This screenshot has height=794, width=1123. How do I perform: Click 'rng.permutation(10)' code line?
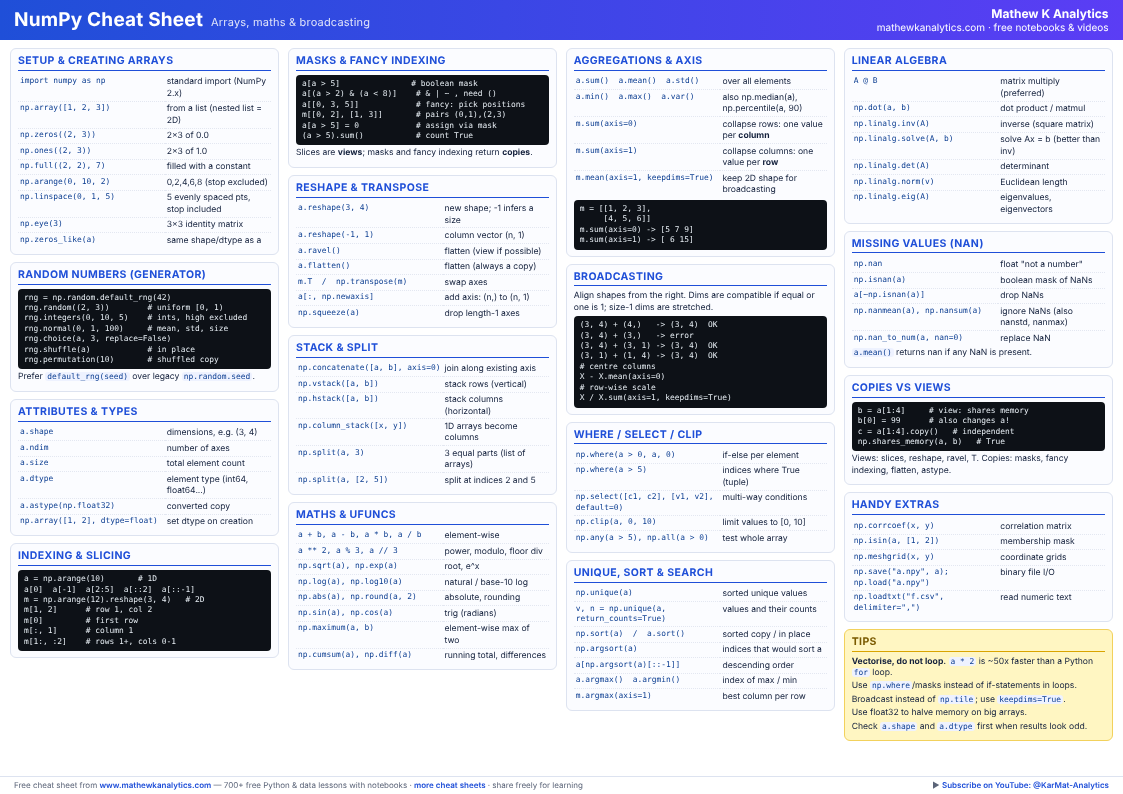[x=69, y=359]
